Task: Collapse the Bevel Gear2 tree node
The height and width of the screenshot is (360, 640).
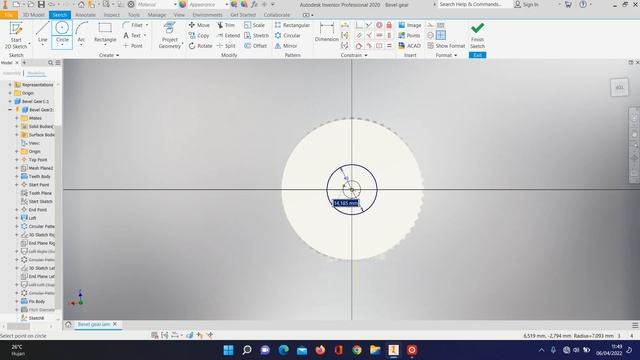Action: (x=10, y=110)
